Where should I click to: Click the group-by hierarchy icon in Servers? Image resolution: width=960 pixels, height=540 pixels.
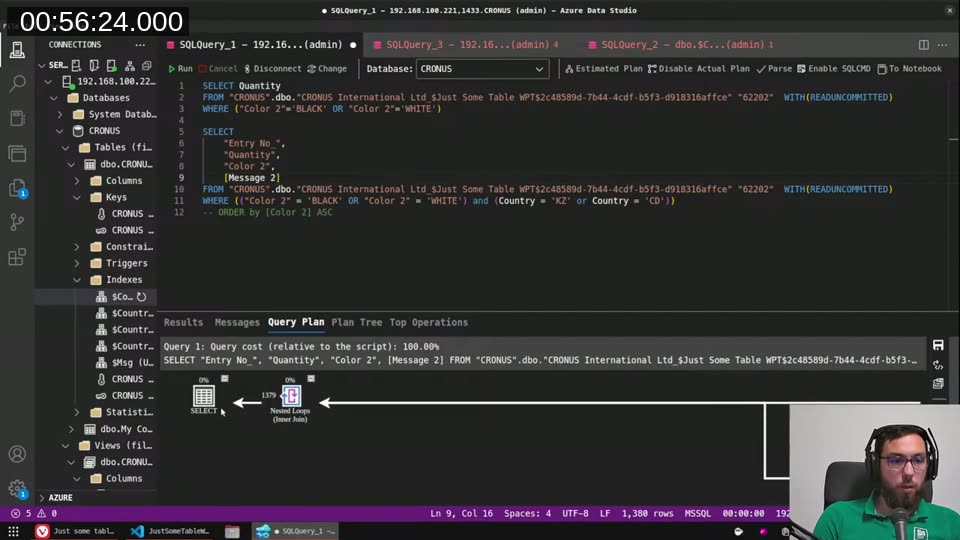point(130,65)
